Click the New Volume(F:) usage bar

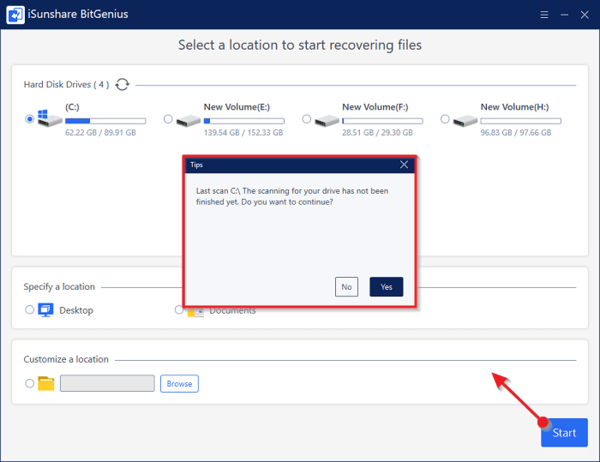tap(383, 121)
